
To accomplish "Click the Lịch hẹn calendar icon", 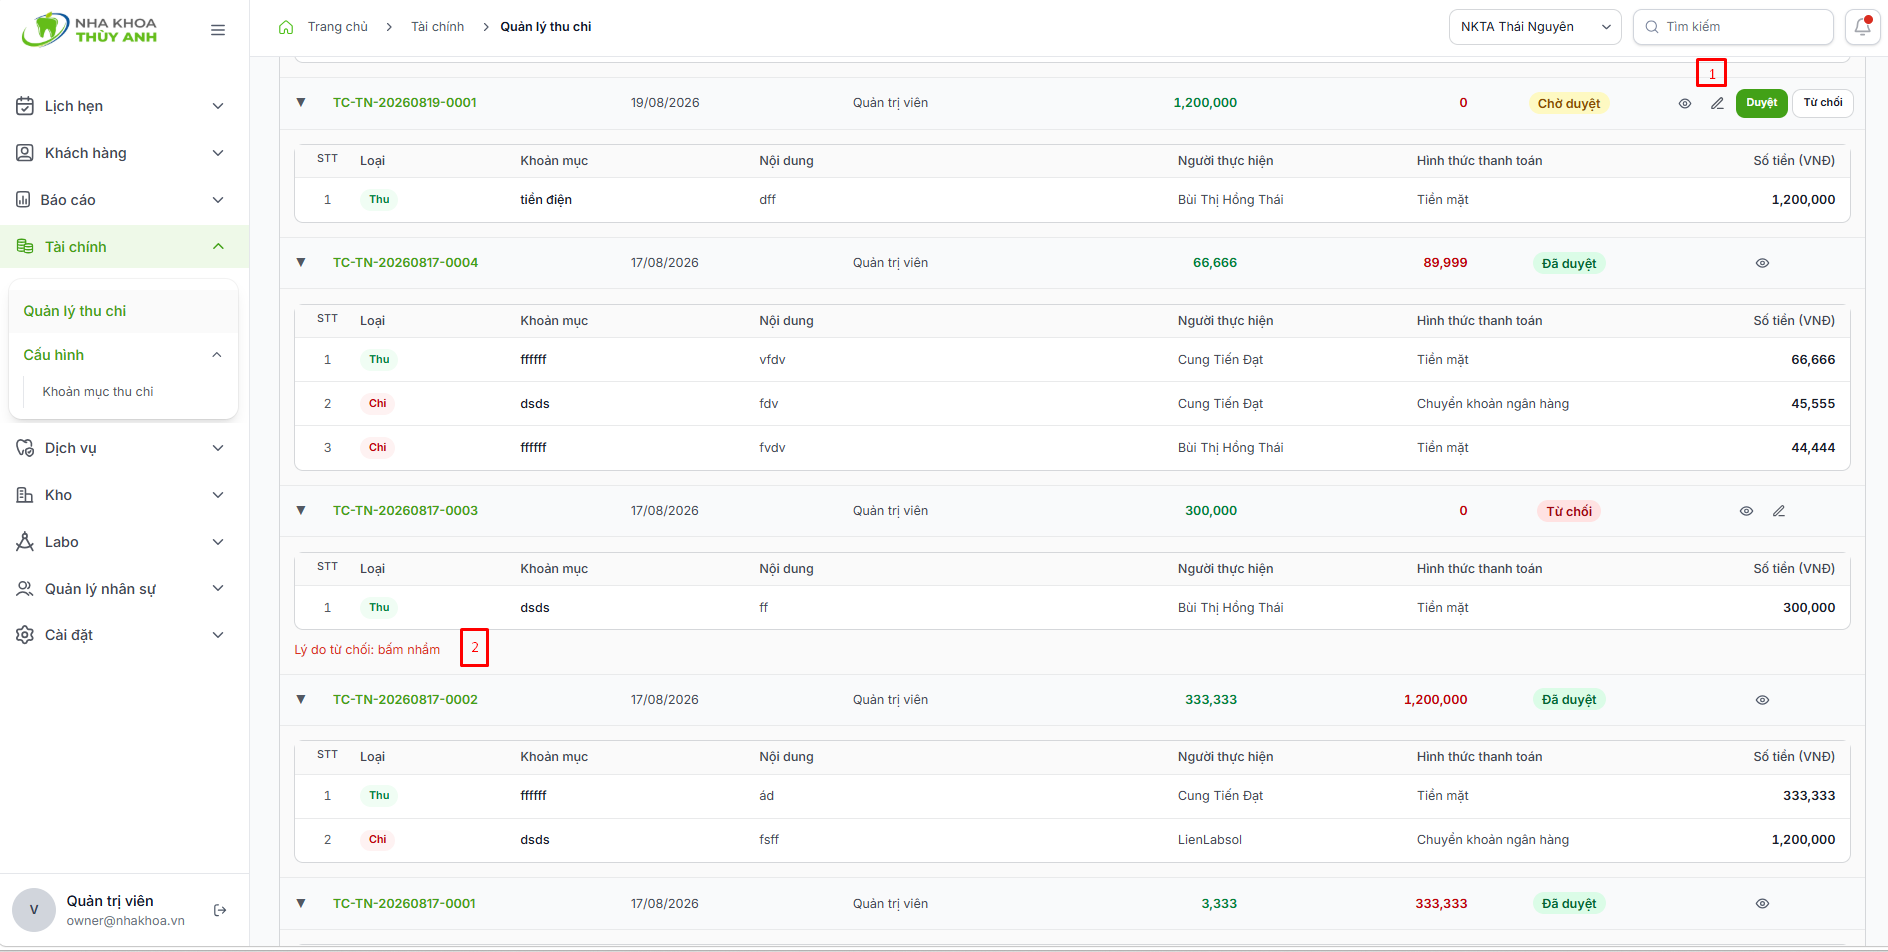I will [x=25, y=106].
